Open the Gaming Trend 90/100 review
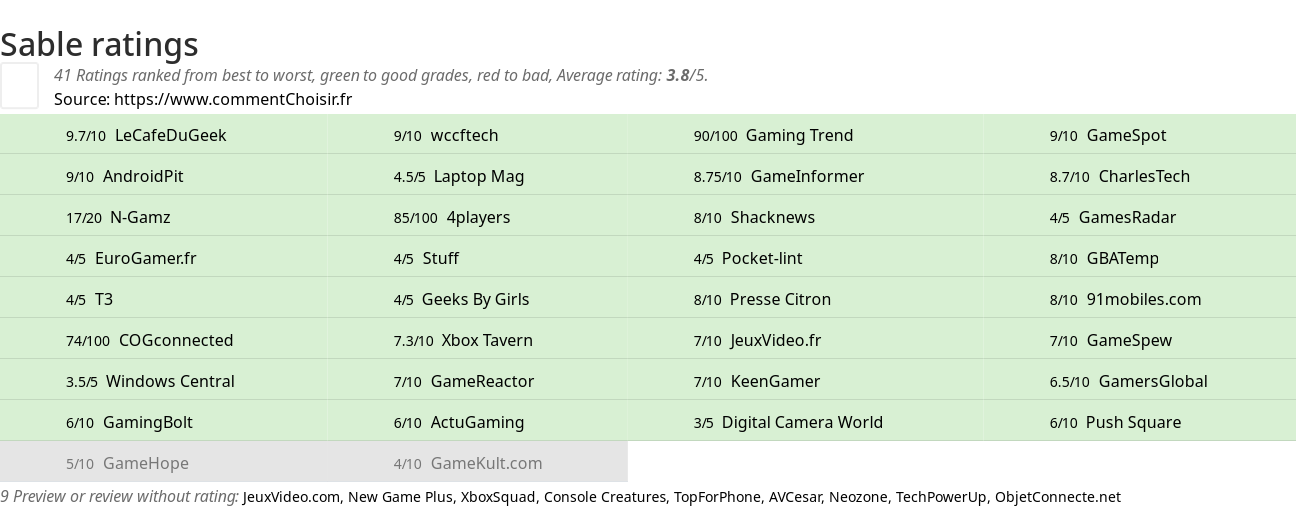Screen dimensions: 1296x507 (x=773, y=135)
